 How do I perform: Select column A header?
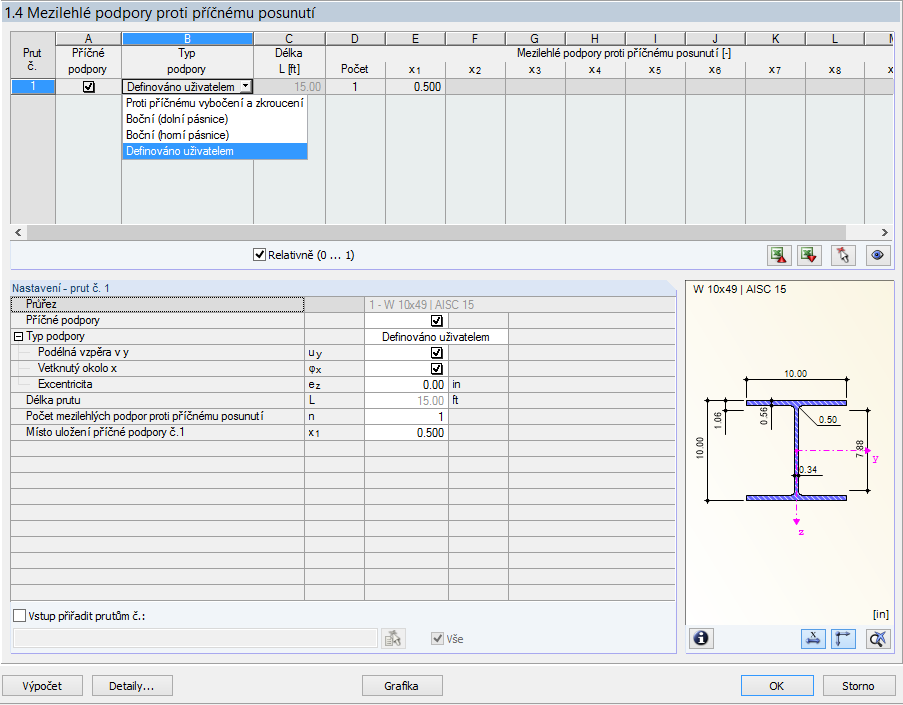point(88,39)
